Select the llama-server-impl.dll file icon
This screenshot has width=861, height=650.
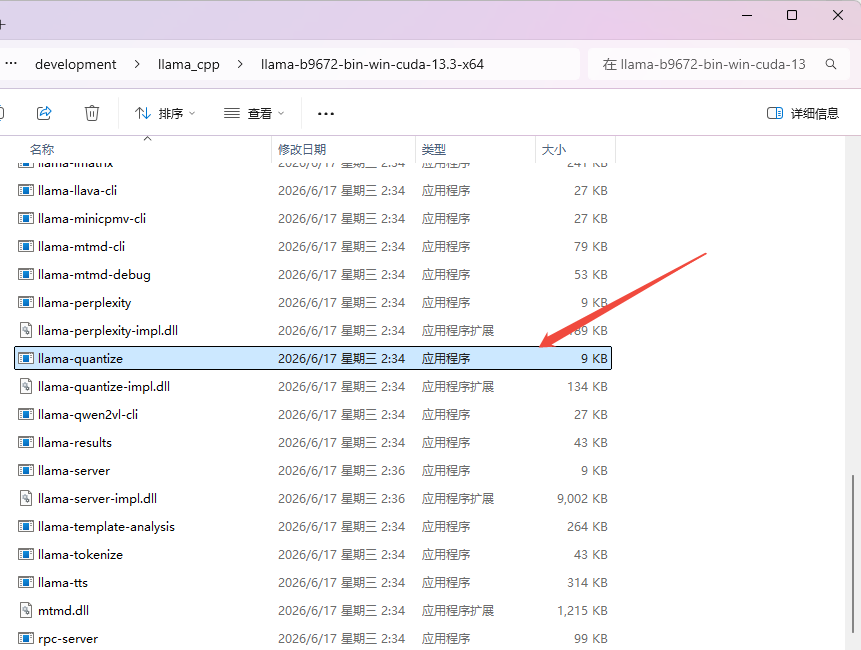(26, 498)
